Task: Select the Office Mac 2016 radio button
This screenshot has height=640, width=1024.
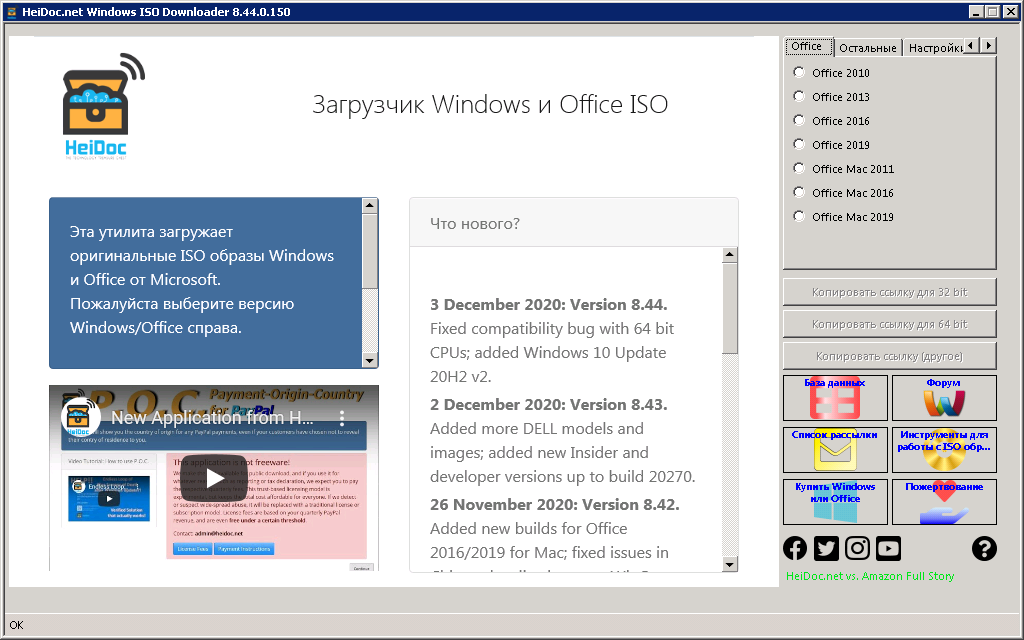Action: (x=799, y=192)
